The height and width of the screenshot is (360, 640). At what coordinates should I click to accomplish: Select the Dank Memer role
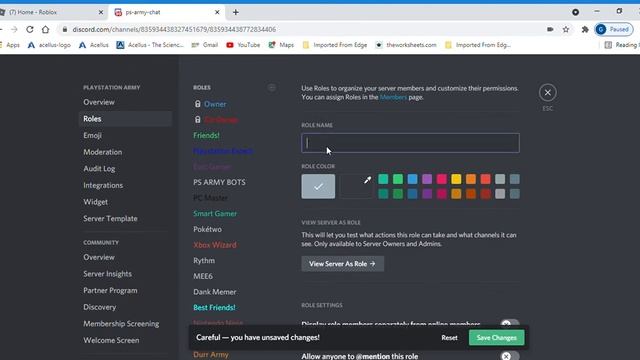point(215,292)
